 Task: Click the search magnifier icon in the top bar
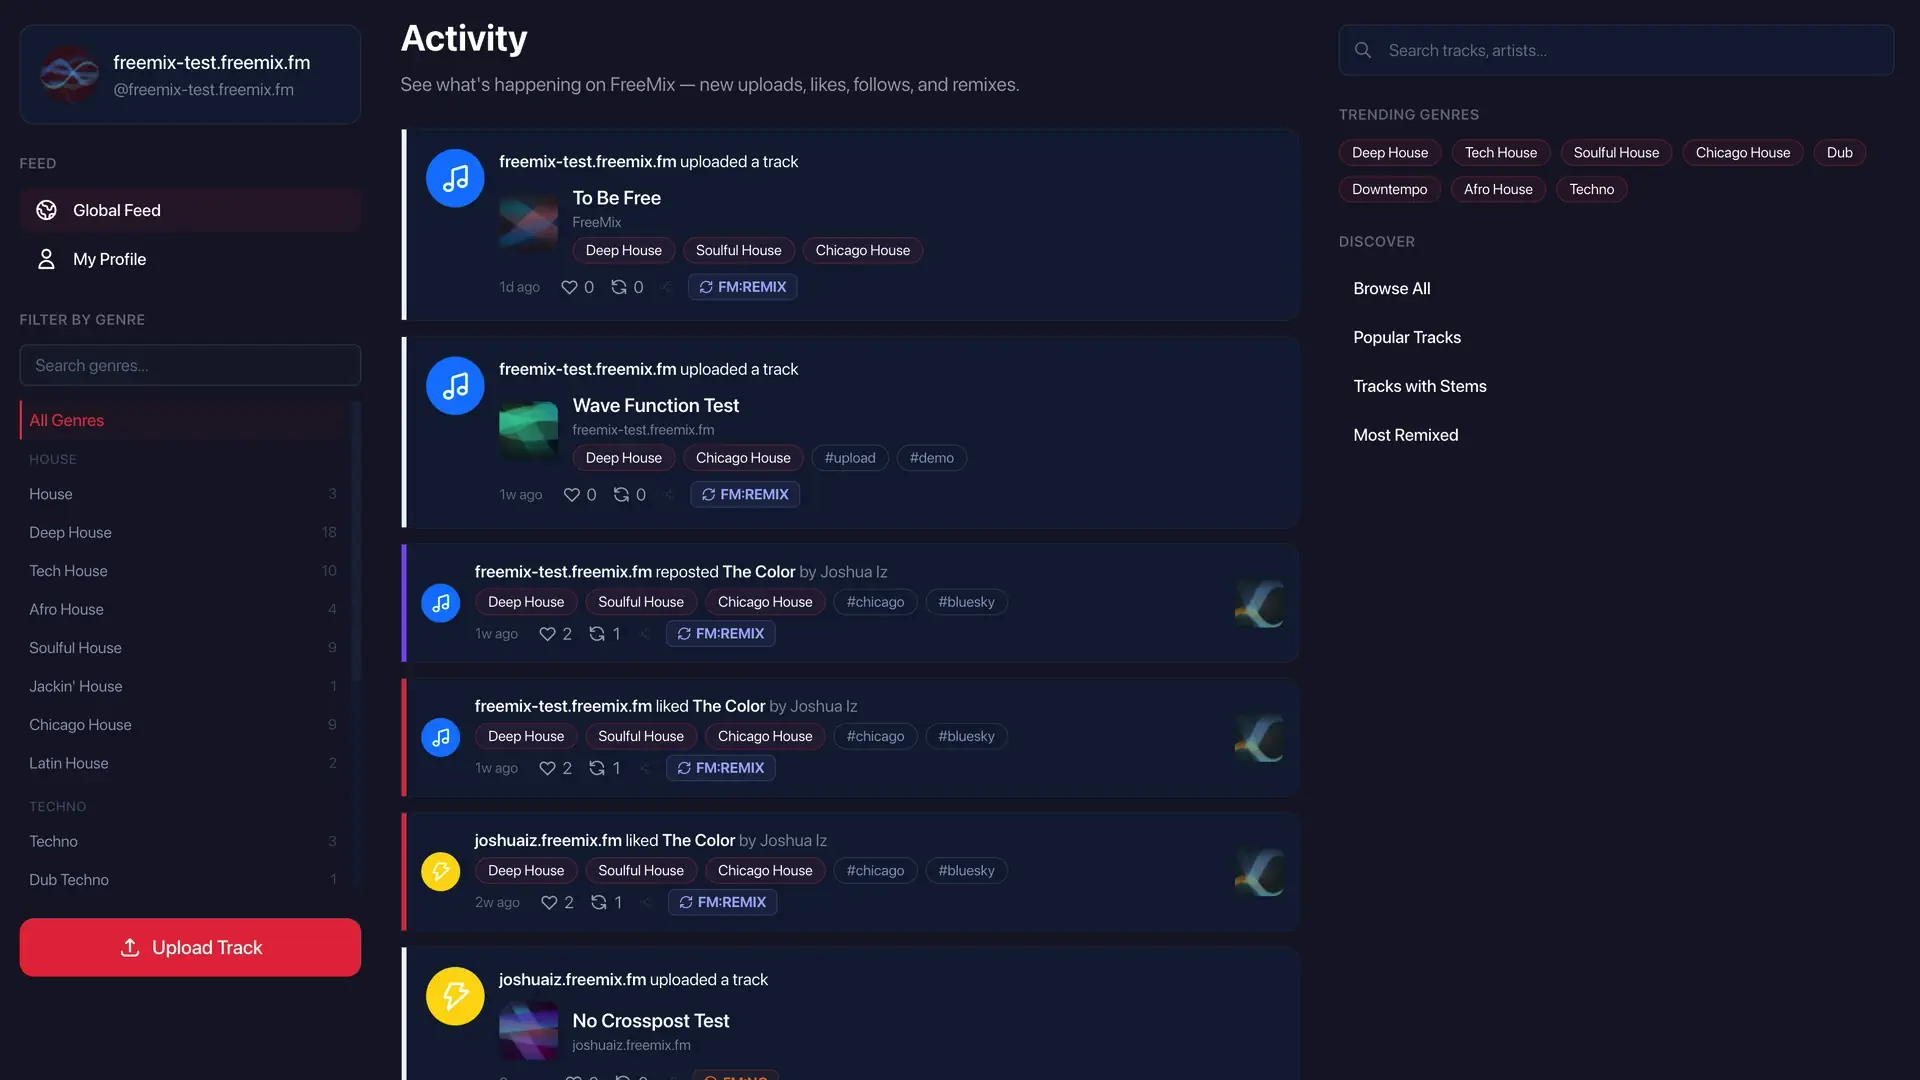(1363, 49)
